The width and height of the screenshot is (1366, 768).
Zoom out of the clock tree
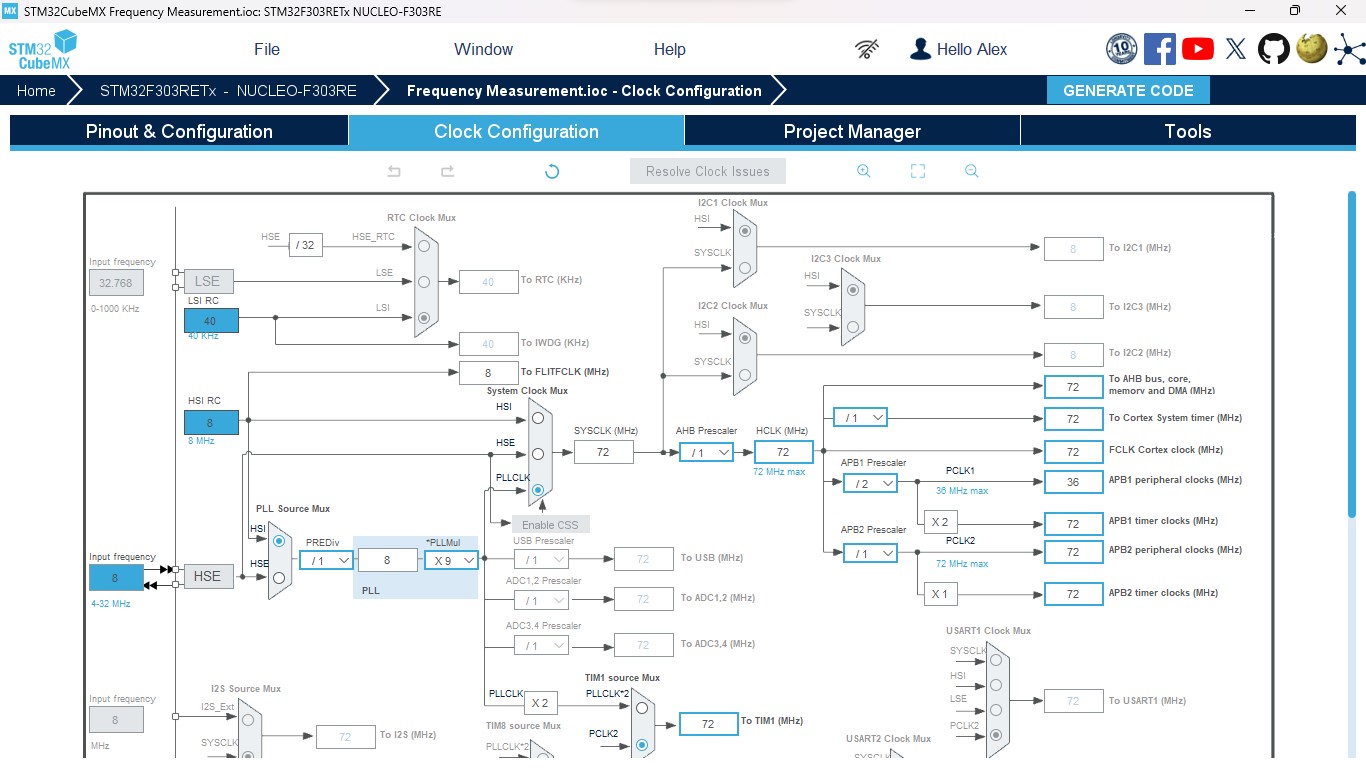click(x=972, y=171)
